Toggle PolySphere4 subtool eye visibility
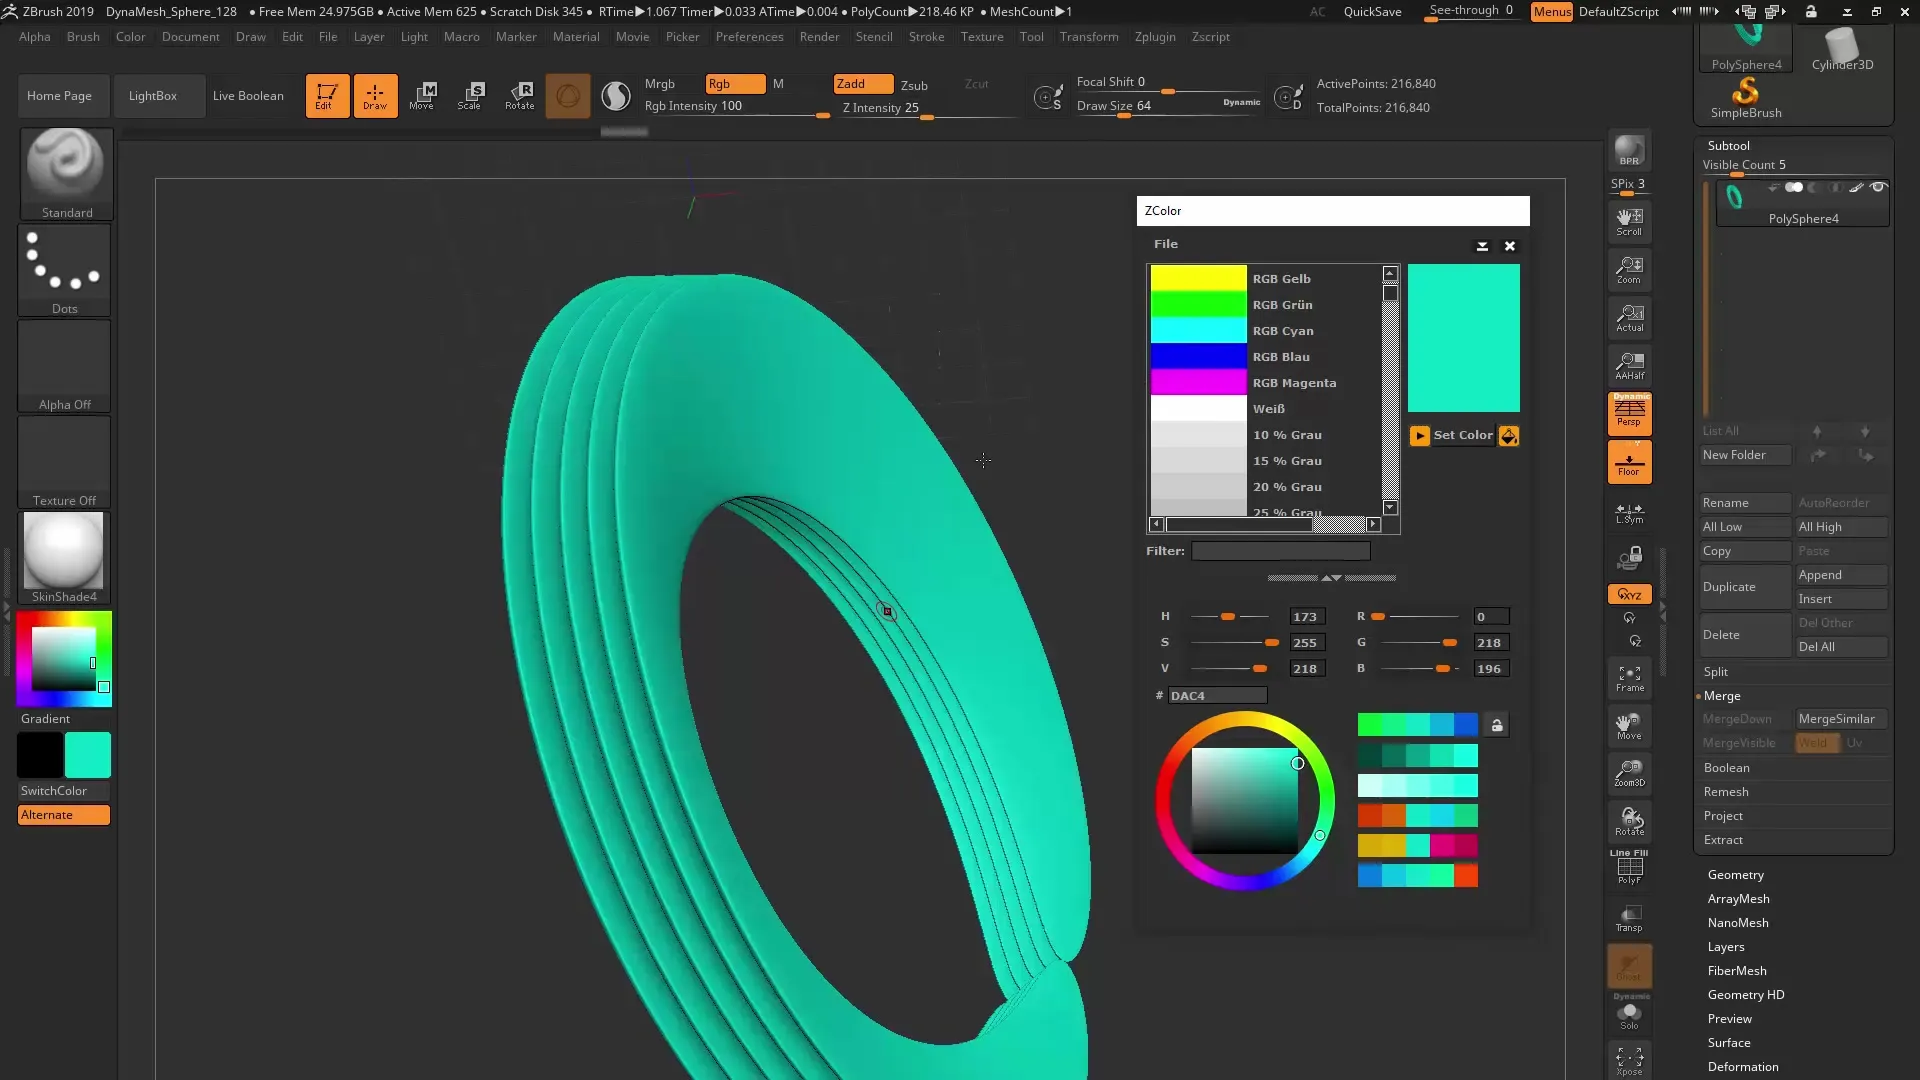Viewport: 1920px width, 1080px height. [1878, 187]
